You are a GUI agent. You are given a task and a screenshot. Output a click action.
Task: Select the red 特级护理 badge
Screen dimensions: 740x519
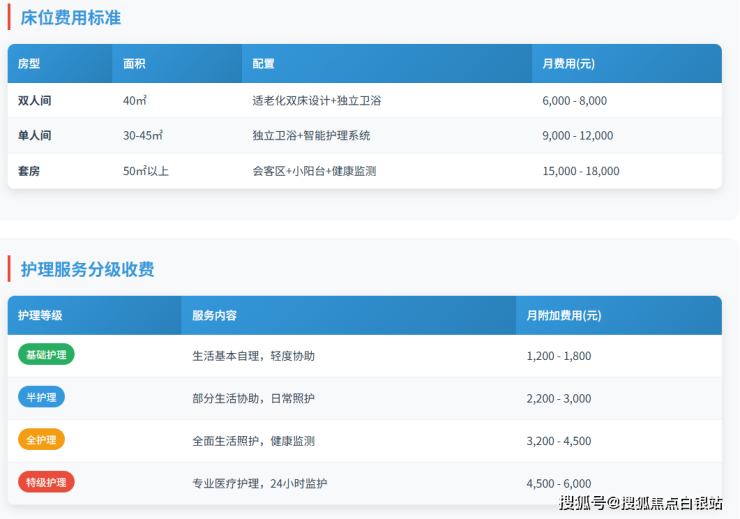coord(46,482)
